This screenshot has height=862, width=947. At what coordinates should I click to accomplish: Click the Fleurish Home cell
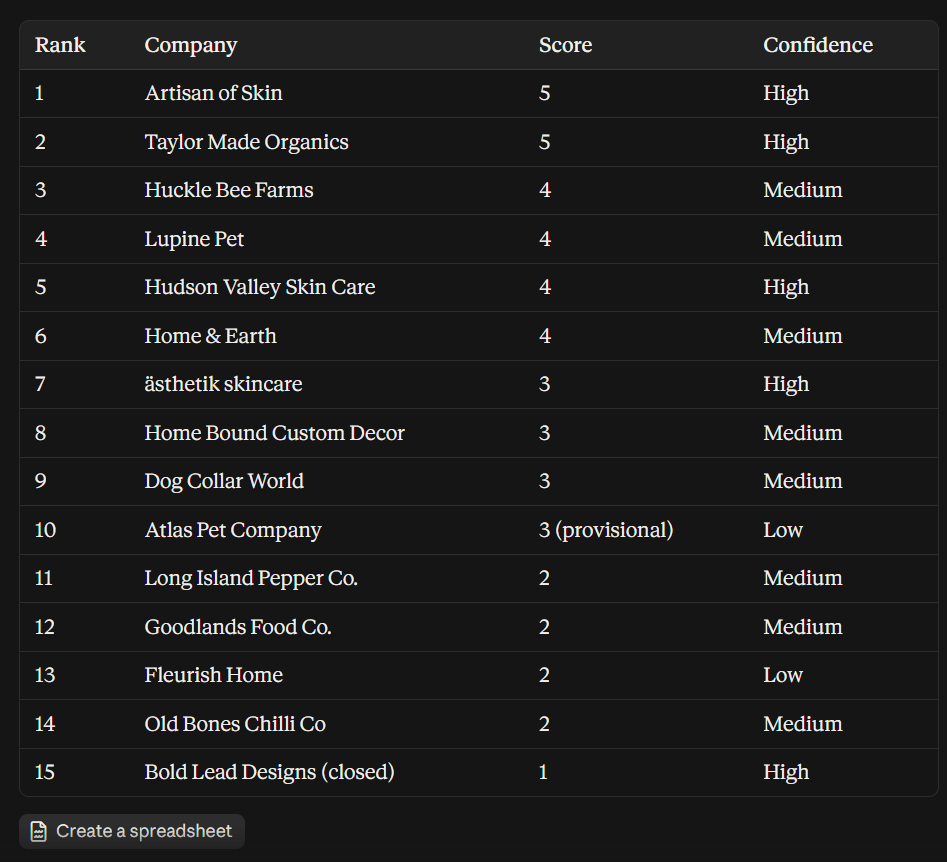pos(213,675)
